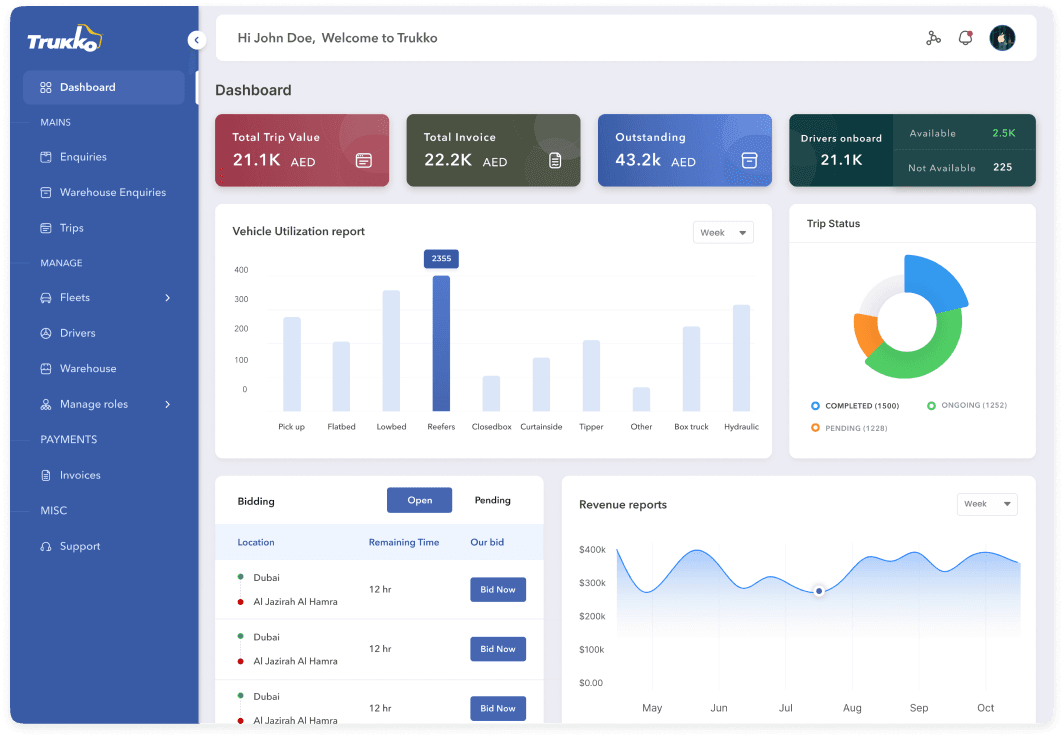Select the Outstanding card
The width and height of the screenshot is (1064, 738).
click(x=685, y=151)
